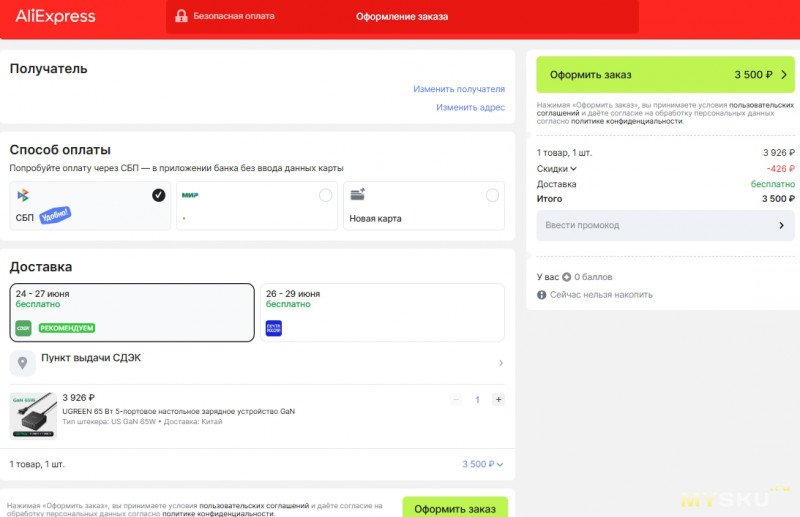The image size is (800, 517).
Task: Choose 24 - 27 июня delivery option
Action: click(132, 312)
